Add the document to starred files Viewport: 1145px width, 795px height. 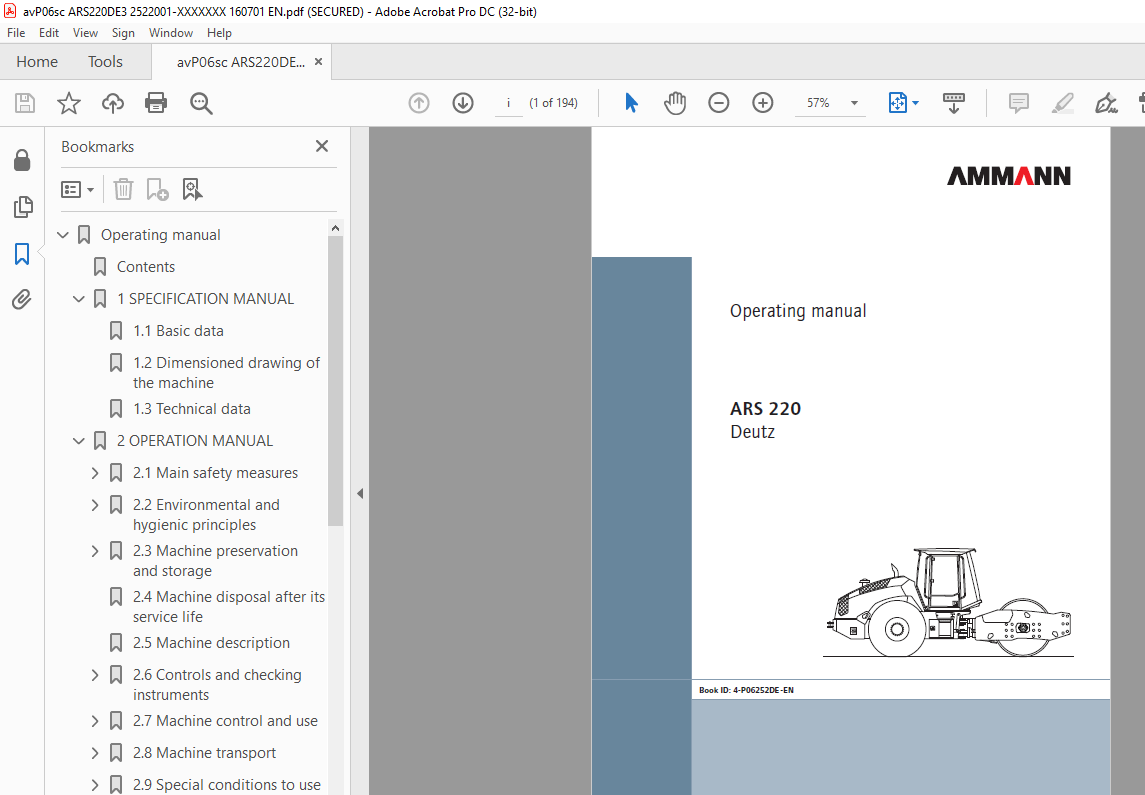(x=69, y=103)
